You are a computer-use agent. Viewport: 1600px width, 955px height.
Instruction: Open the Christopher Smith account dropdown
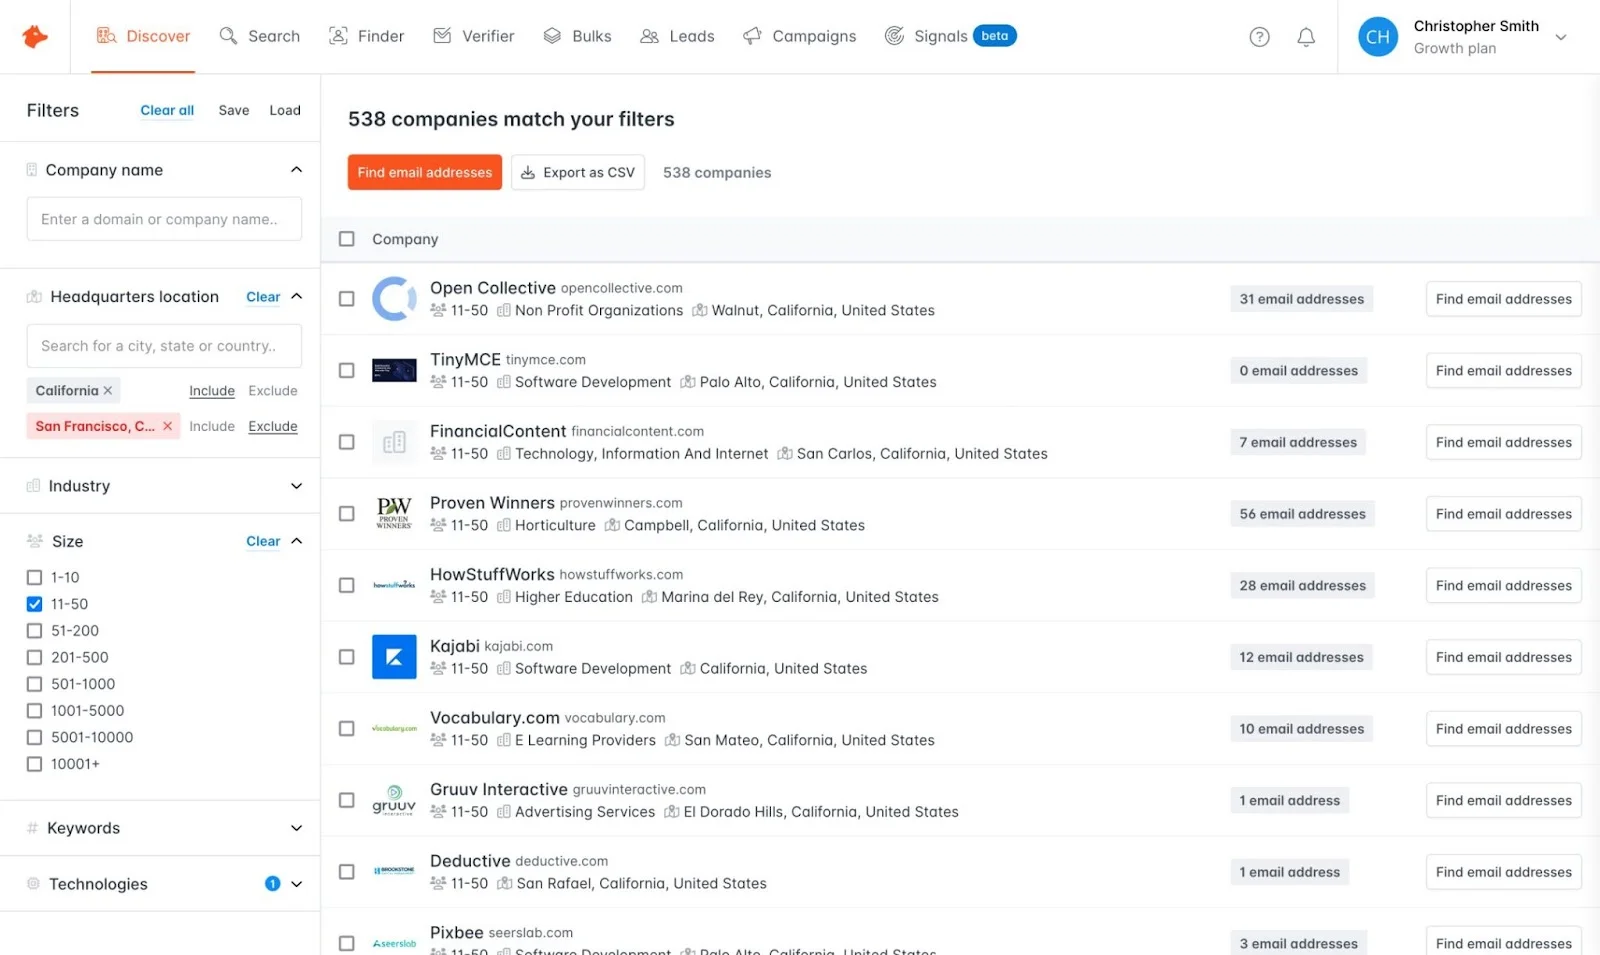pos(1560,36)
